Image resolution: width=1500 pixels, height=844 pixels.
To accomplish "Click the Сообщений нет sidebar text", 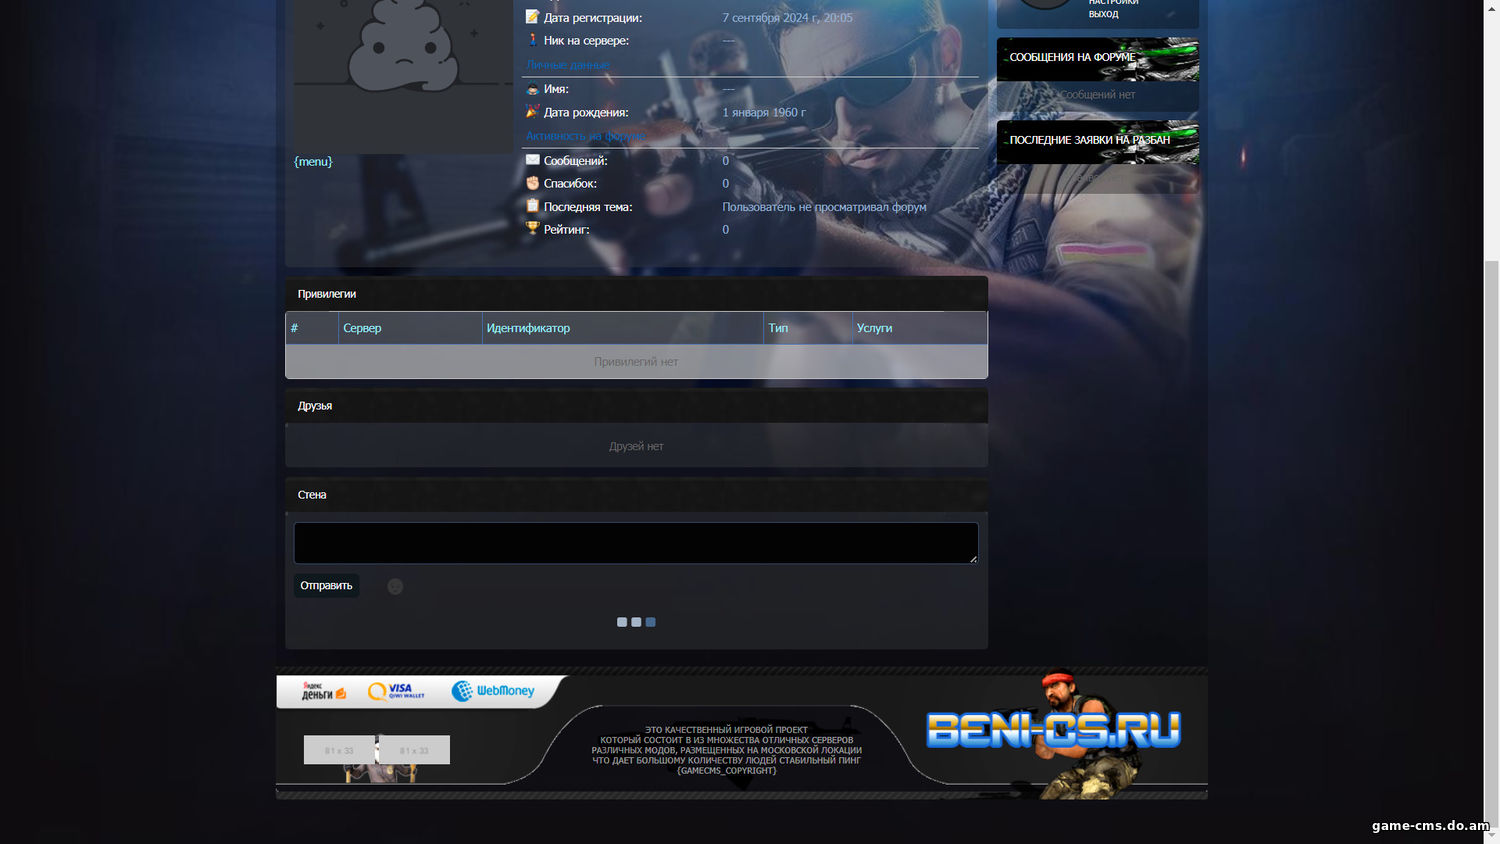I will [1097, 95].
